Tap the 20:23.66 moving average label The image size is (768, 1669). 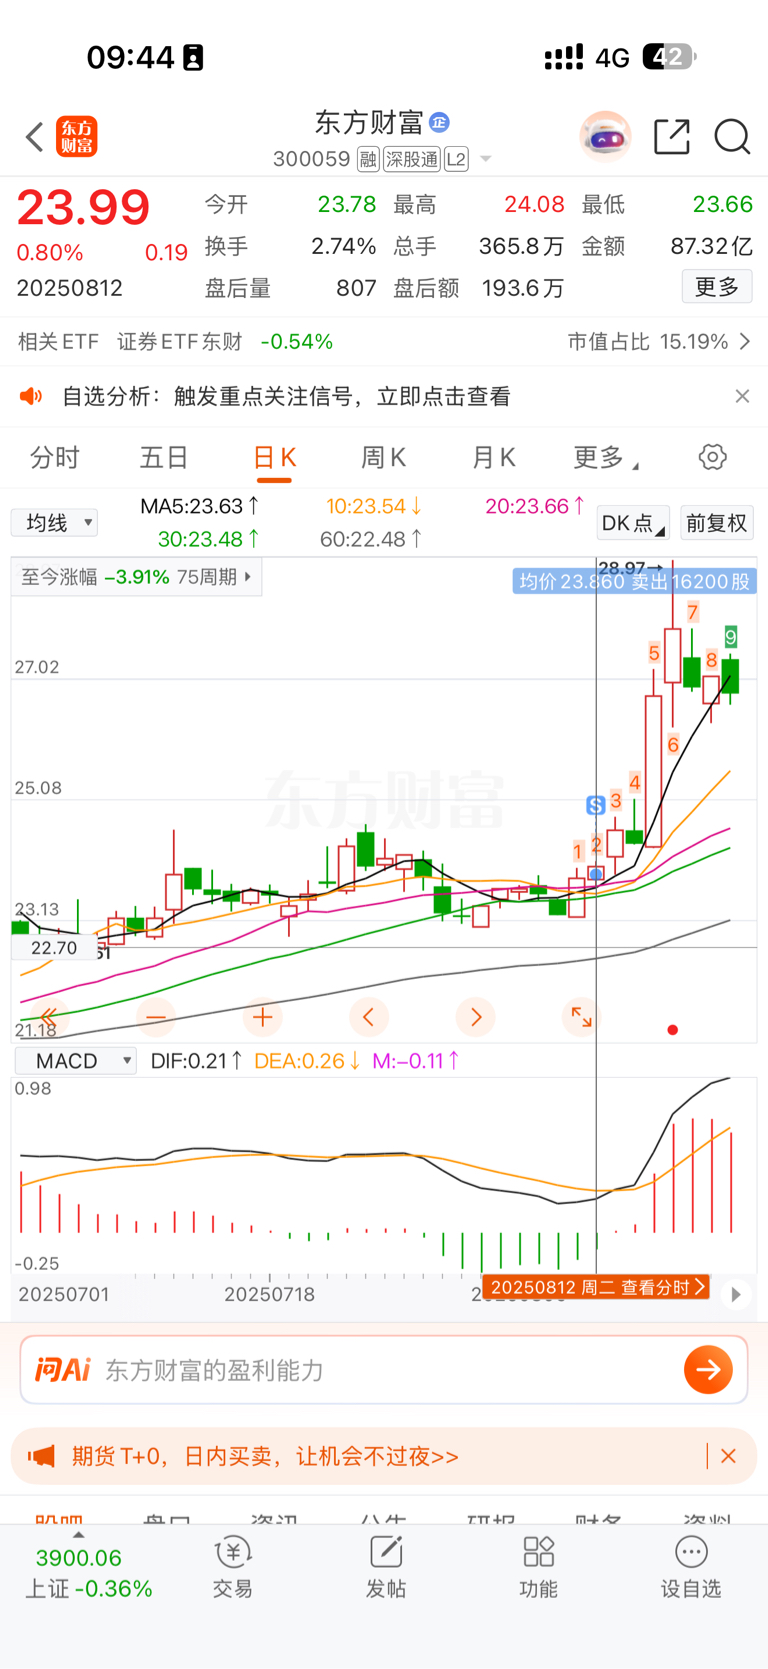535,506
